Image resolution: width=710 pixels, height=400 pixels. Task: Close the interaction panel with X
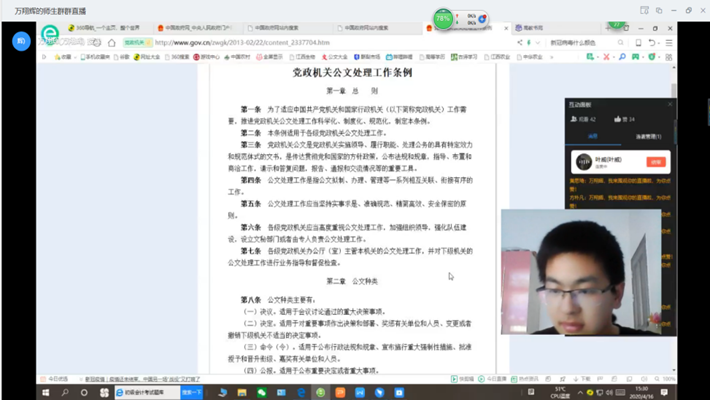click(670, 103)
